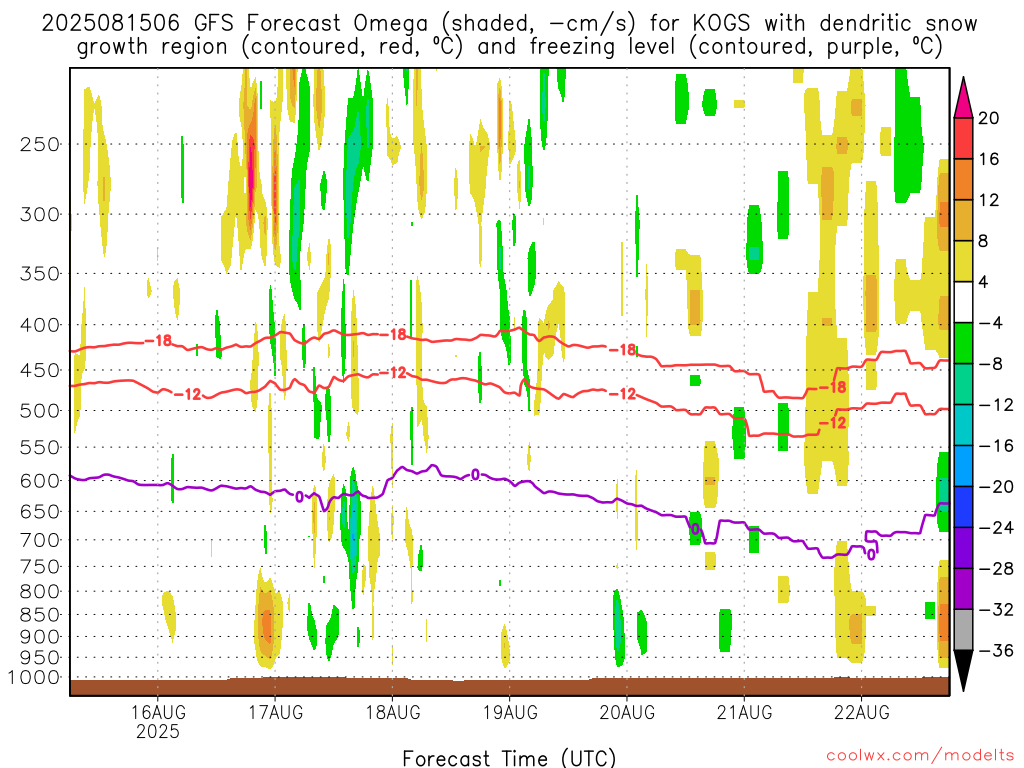Pick the light yellow 4 to 8 swatch
Image resolution: width=1024 pixels, height=768 pixels.
pos(963,261)
